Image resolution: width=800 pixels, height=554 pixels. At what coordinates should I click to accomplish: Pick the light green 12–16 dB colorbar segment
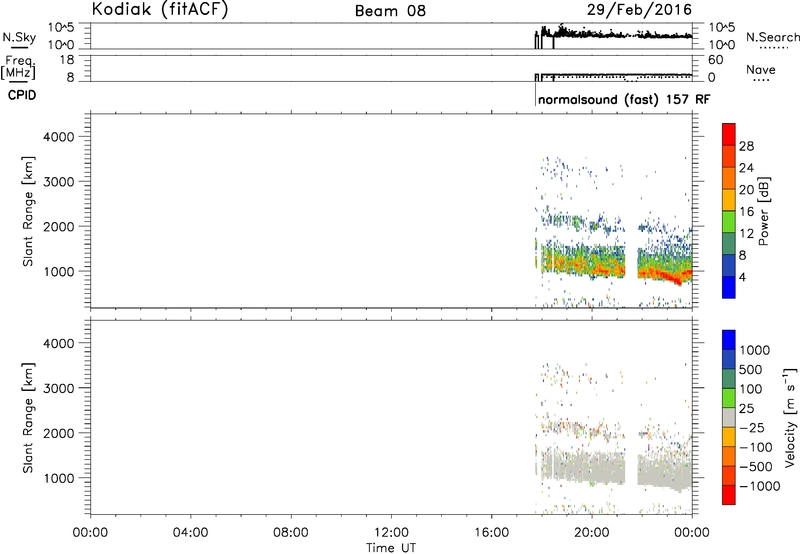(x=729, y=222)
